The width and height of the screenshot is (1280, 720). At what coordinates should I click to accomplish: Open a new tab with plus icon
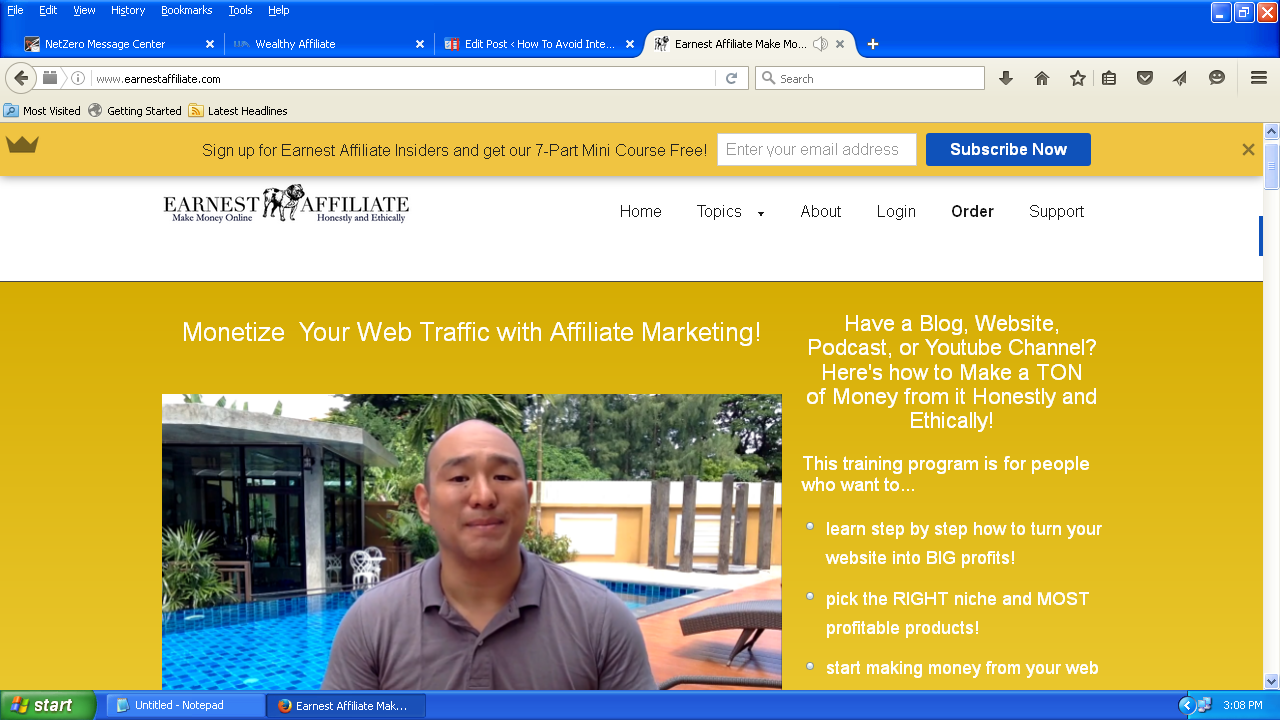tap(873, 44)
